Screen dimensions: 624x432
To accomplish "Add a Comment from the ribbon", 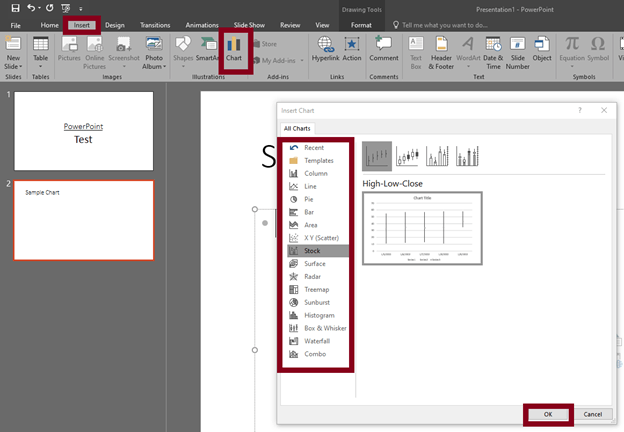I will pyautogui.click(x=384, y=49).
